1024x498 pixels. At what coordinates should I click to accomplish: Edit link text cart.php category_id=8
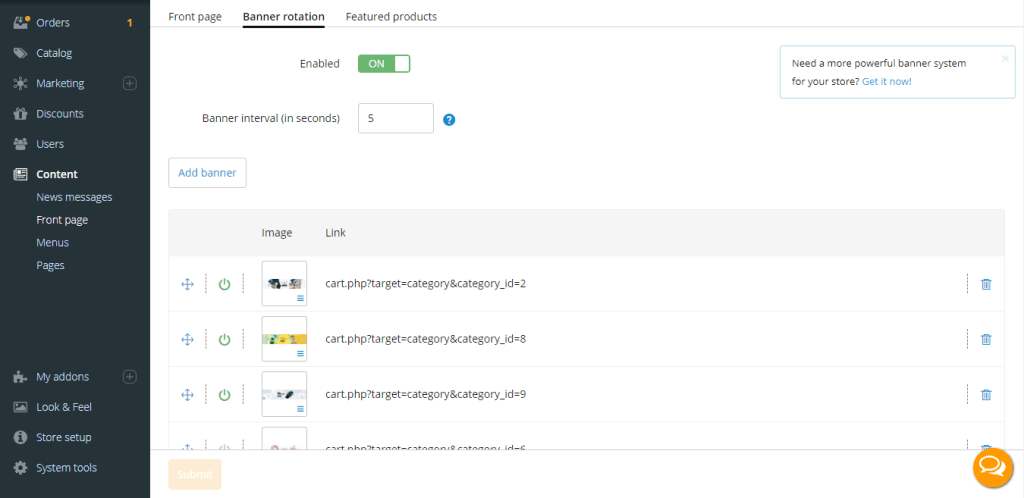click(x=426, y=339)
